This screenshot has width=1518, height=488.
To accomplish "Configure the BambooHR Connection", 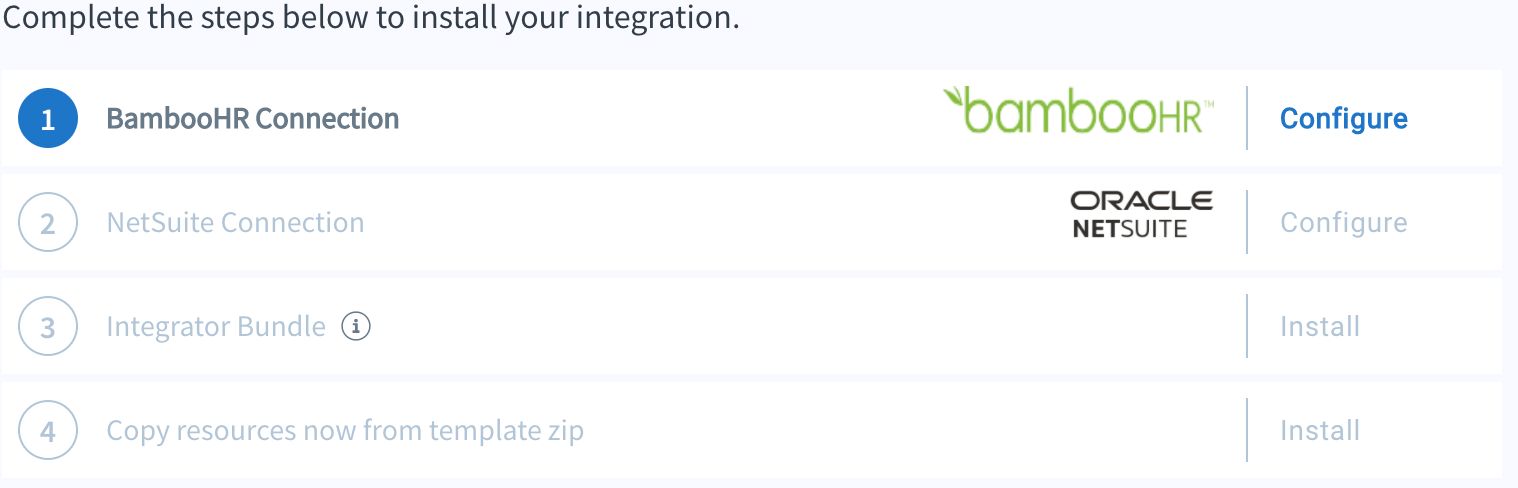I will point(1343,118).
